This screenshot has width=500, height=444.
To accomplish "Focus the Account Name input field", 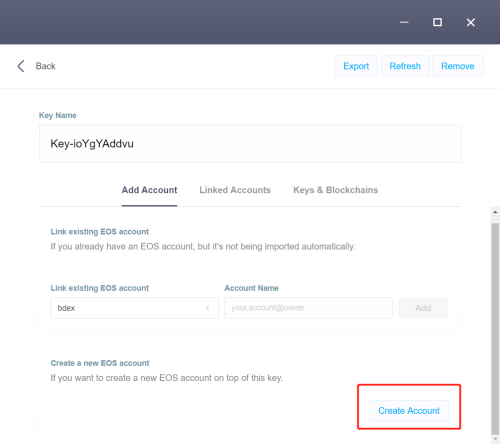I will pyautogui.click(x=308, y=308).
